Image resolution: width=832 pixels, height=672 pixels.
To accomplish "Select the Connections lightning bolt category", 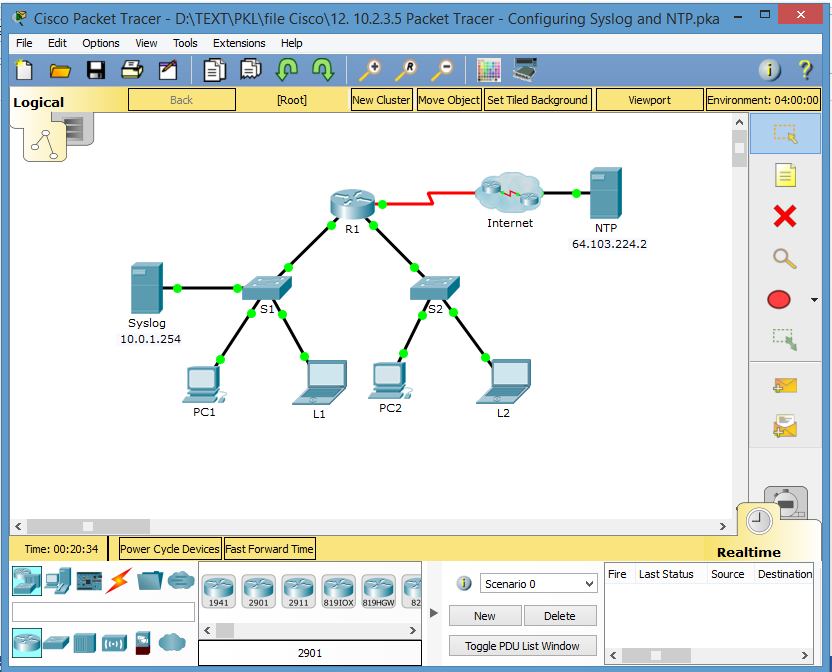I will [119, 581].
